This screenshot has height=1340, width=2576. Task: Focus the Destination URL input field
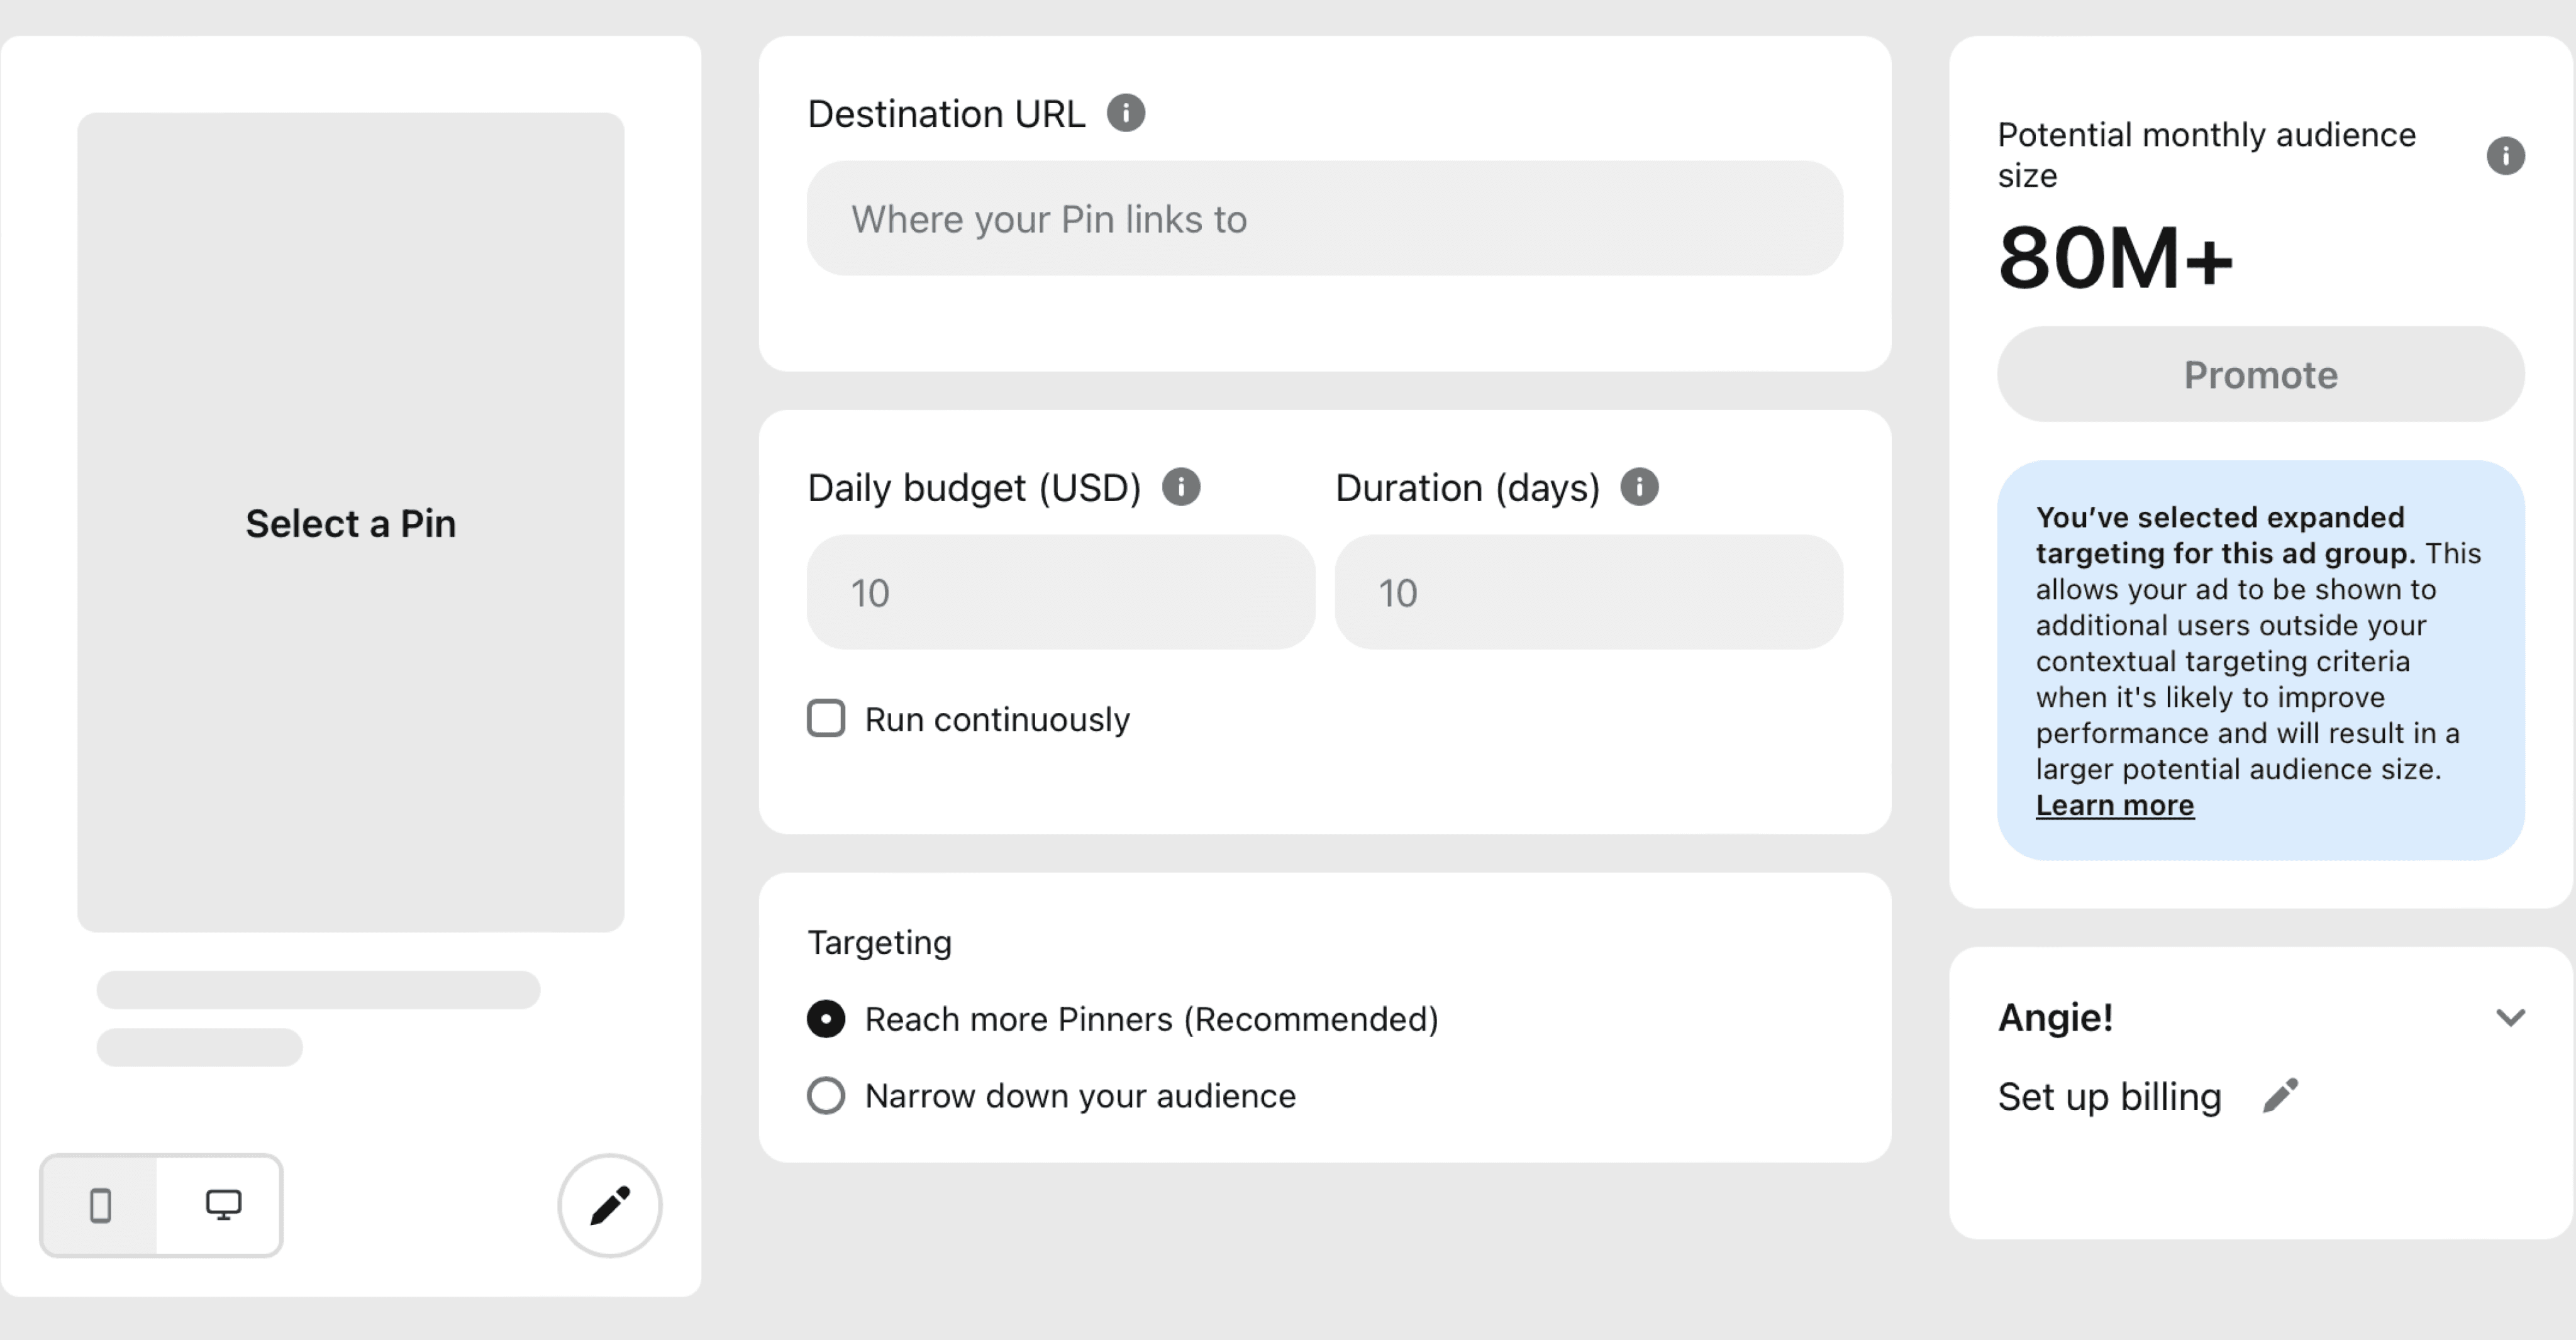(1325, 218)
